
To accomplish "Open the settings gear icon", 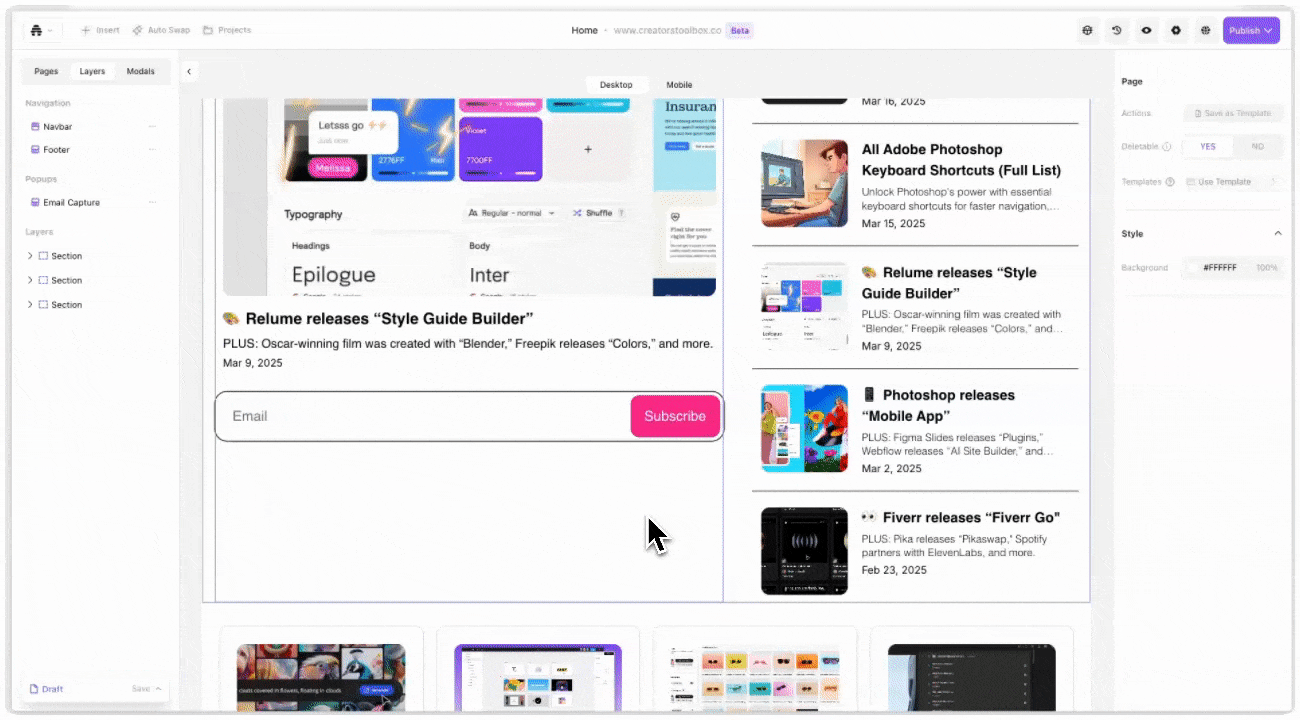I will tap(1176, 31).
